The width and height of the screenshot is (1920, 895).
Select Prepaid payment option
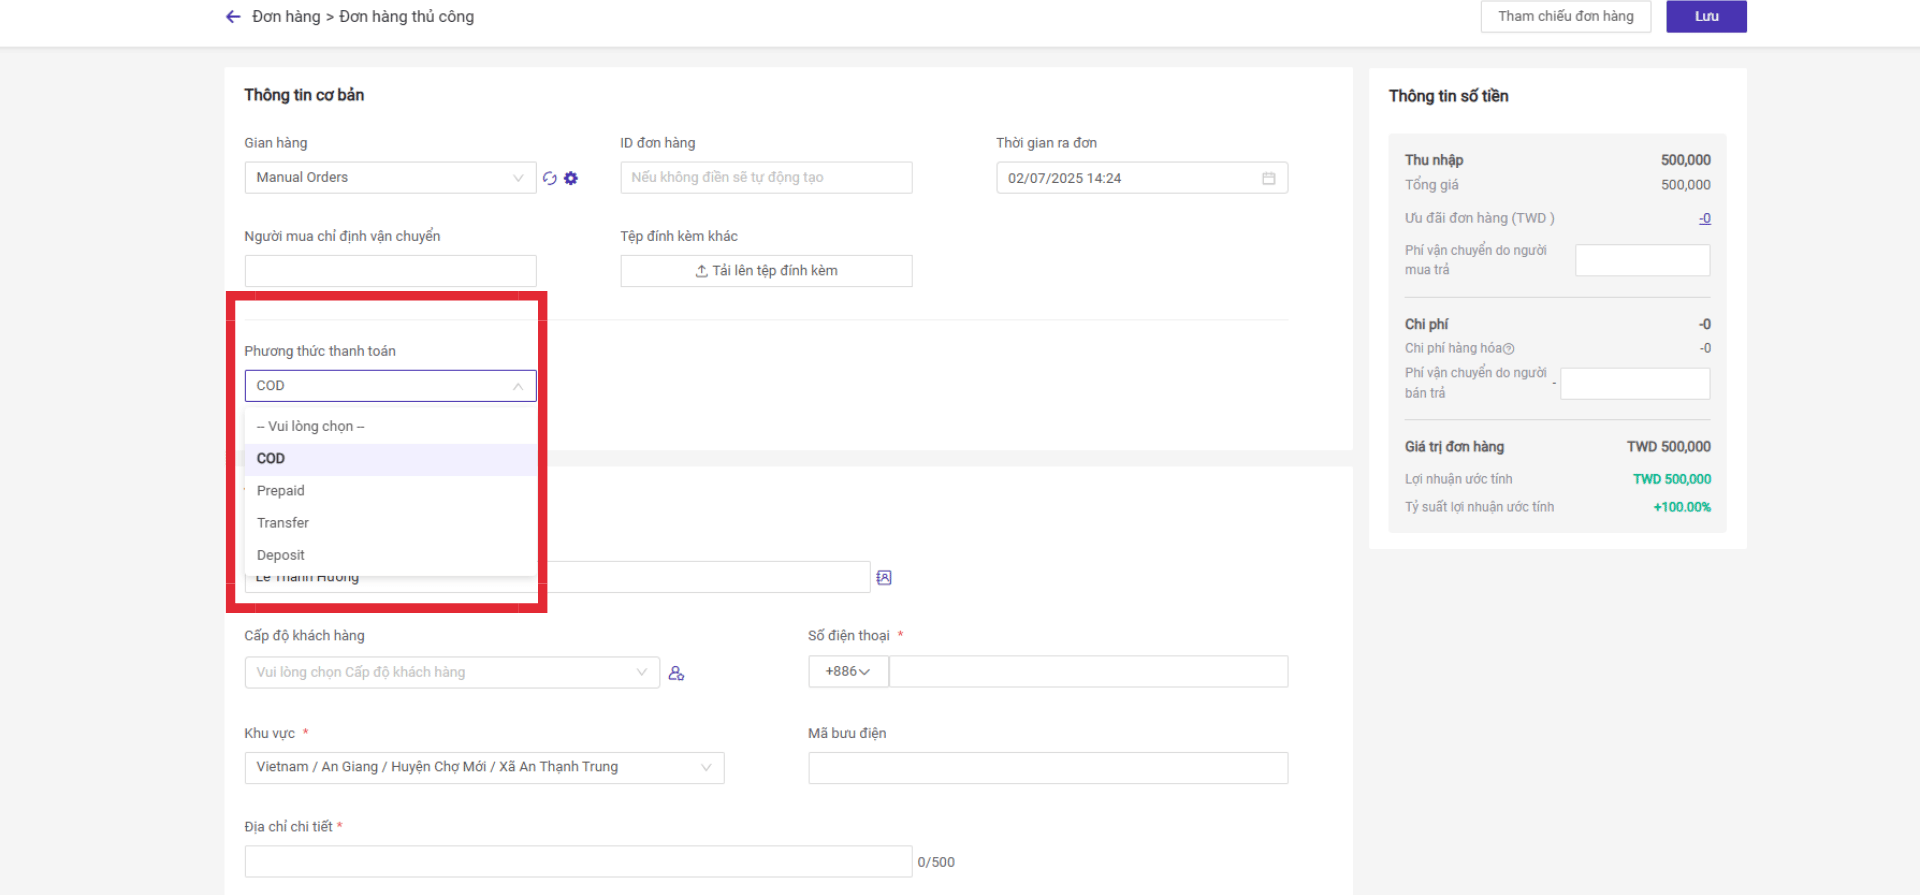pyautogui.click(x=281, y=491)
